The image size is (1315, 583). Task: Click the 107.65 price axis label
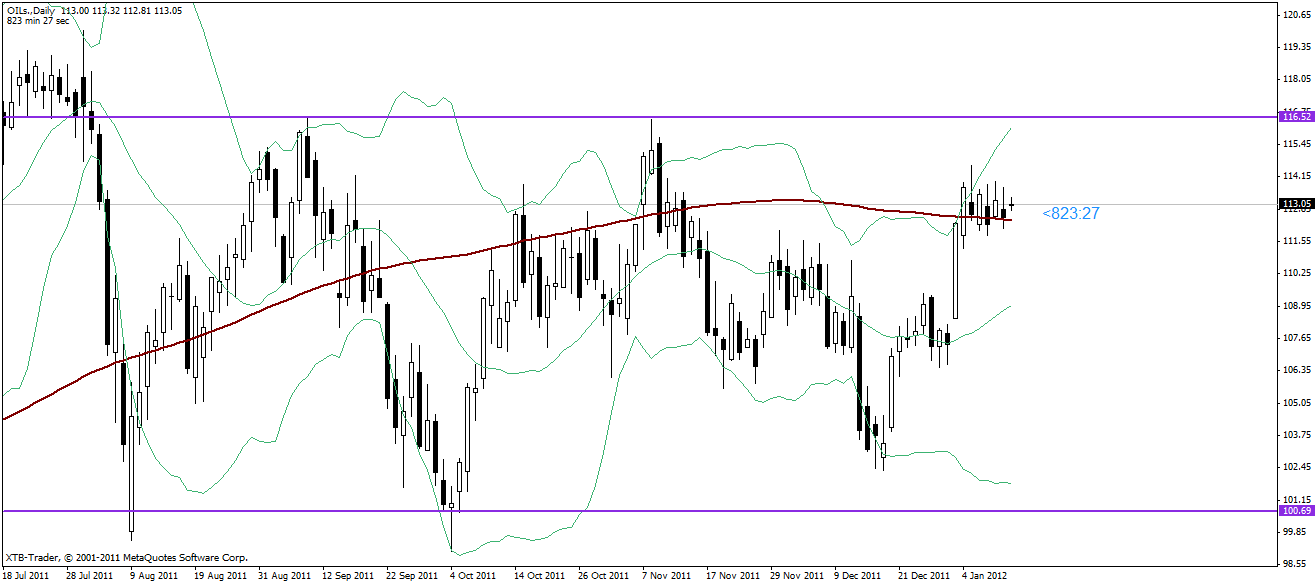point(1297,337)
